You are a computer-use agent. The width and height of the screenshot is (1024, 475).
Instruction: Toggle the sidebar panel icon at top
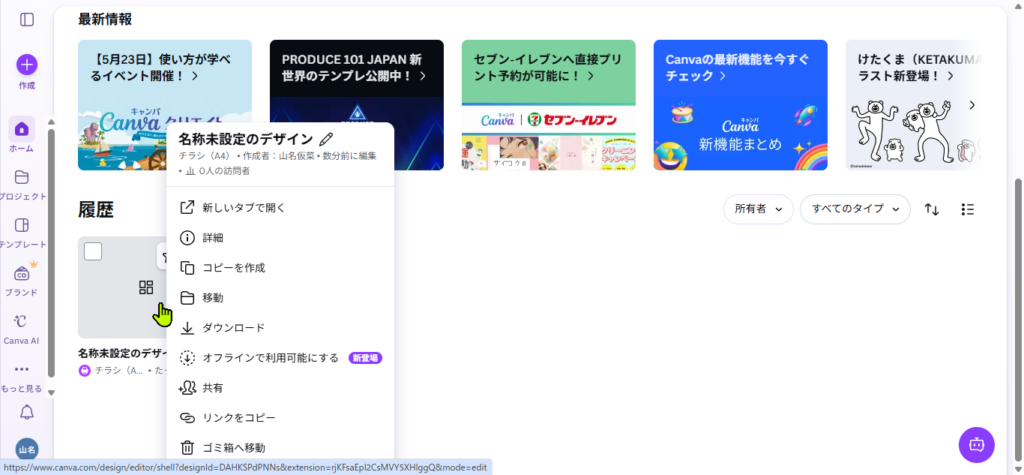(x=27, y=20)
